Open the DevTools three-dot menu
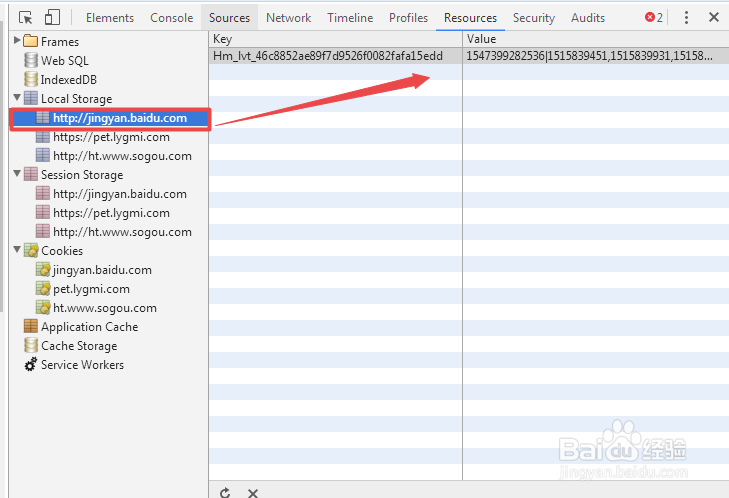 tap(686, 18)
